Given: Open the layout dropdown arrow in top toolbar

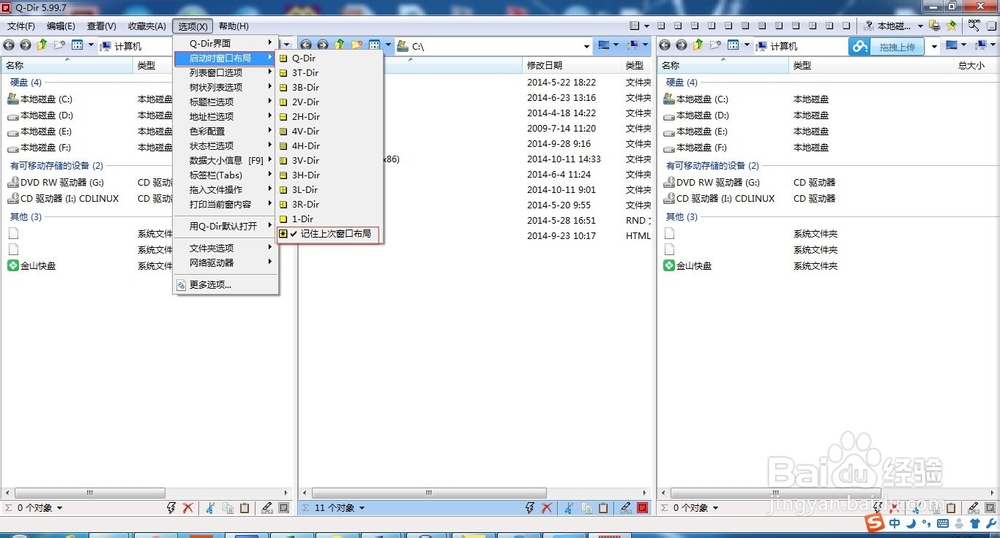Looking at the screenshot, I should click(647, 26).
